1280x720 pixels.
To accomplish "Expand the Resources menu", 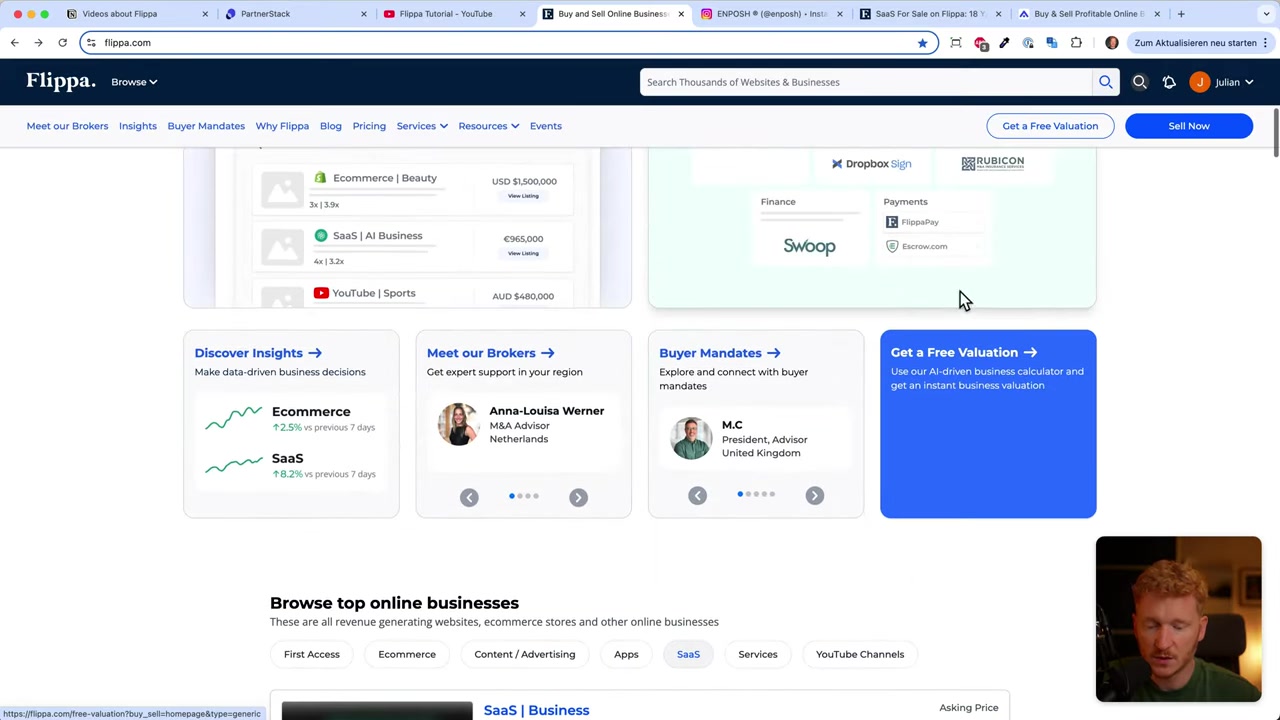I will click(488, 126).
